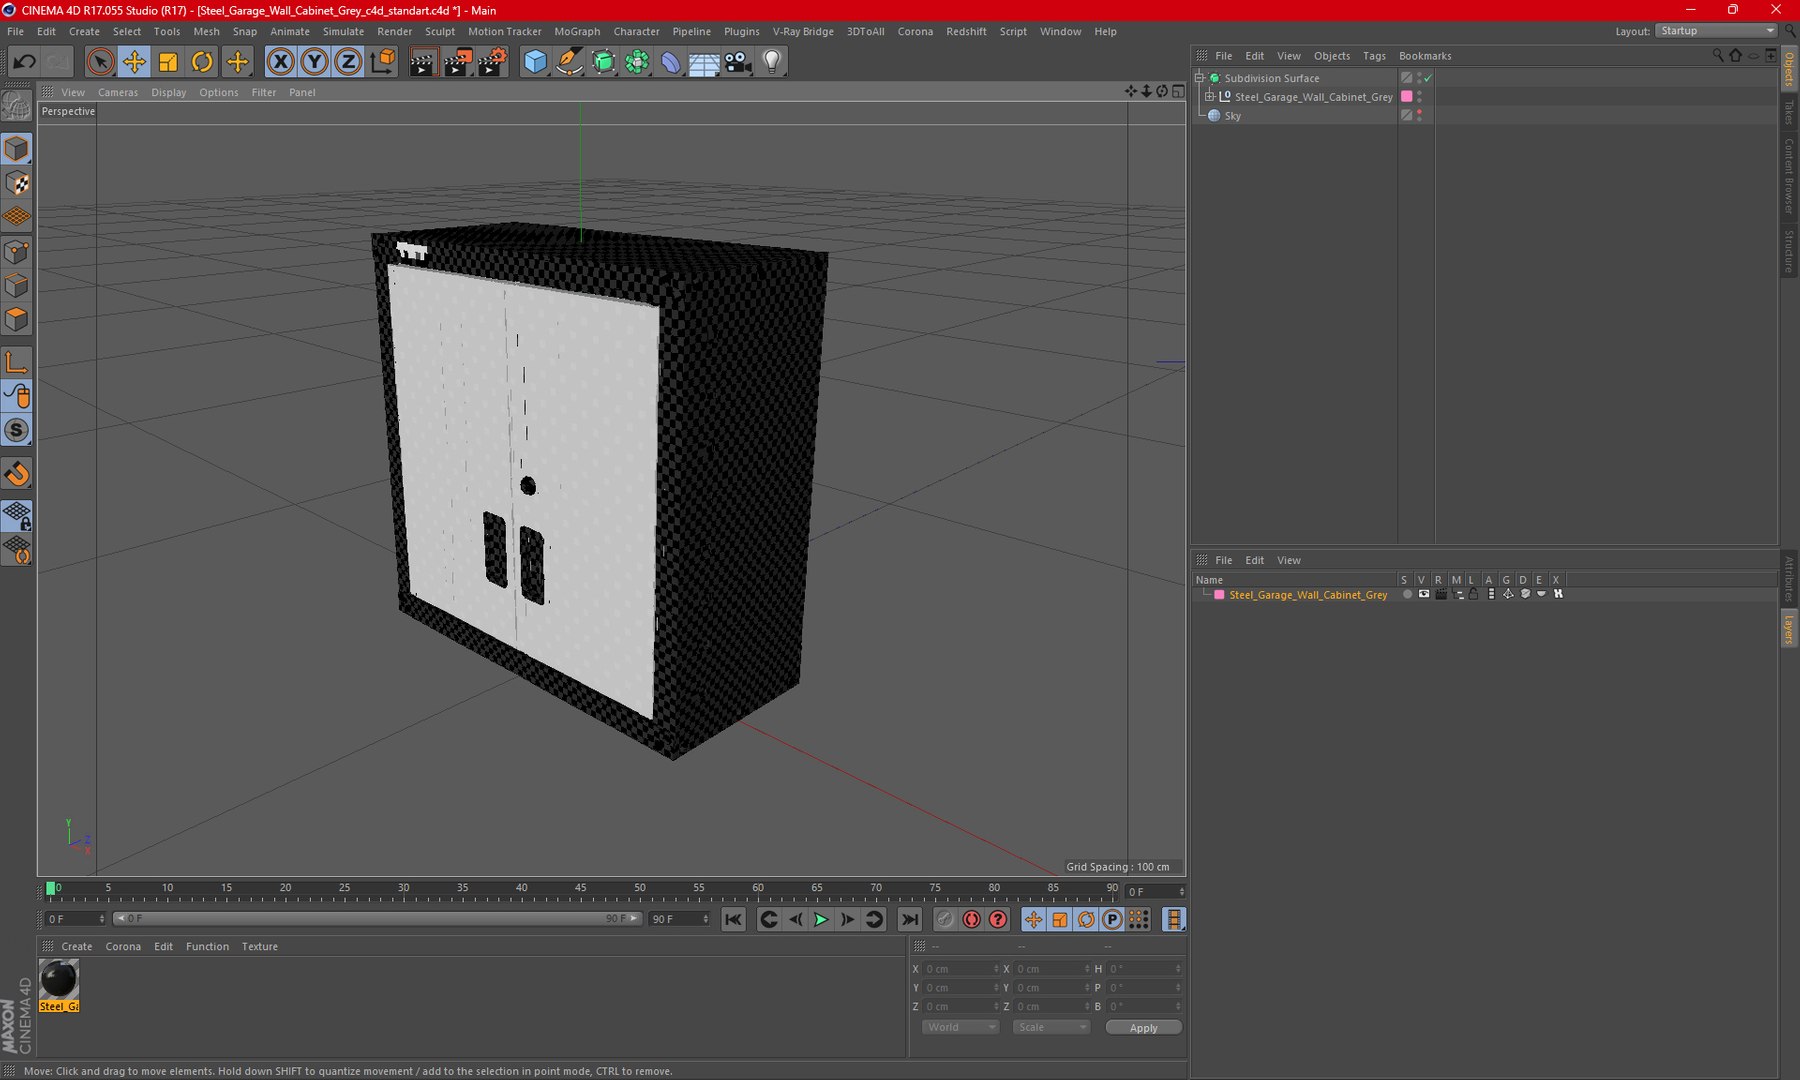Activate the Rotate tool in the top toolbar
This screenshot has height=1080, width=1800.
click(202, 62)
